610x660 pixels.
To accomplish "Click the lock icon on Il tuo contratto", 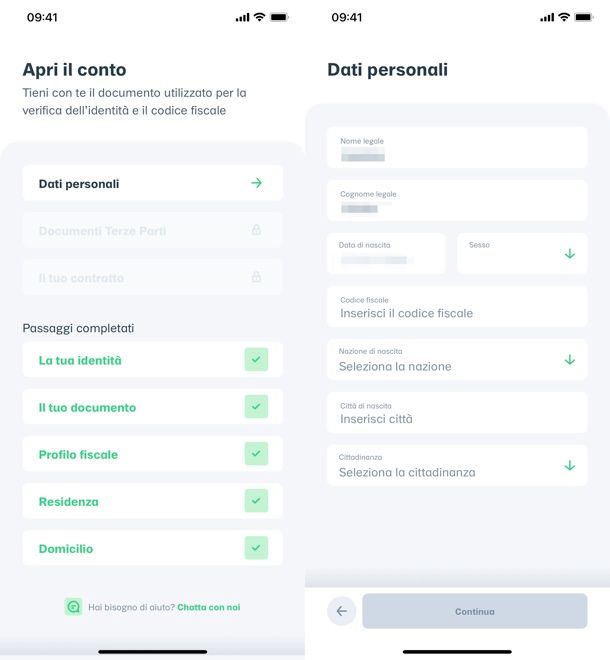I will (x=256, y=277).
